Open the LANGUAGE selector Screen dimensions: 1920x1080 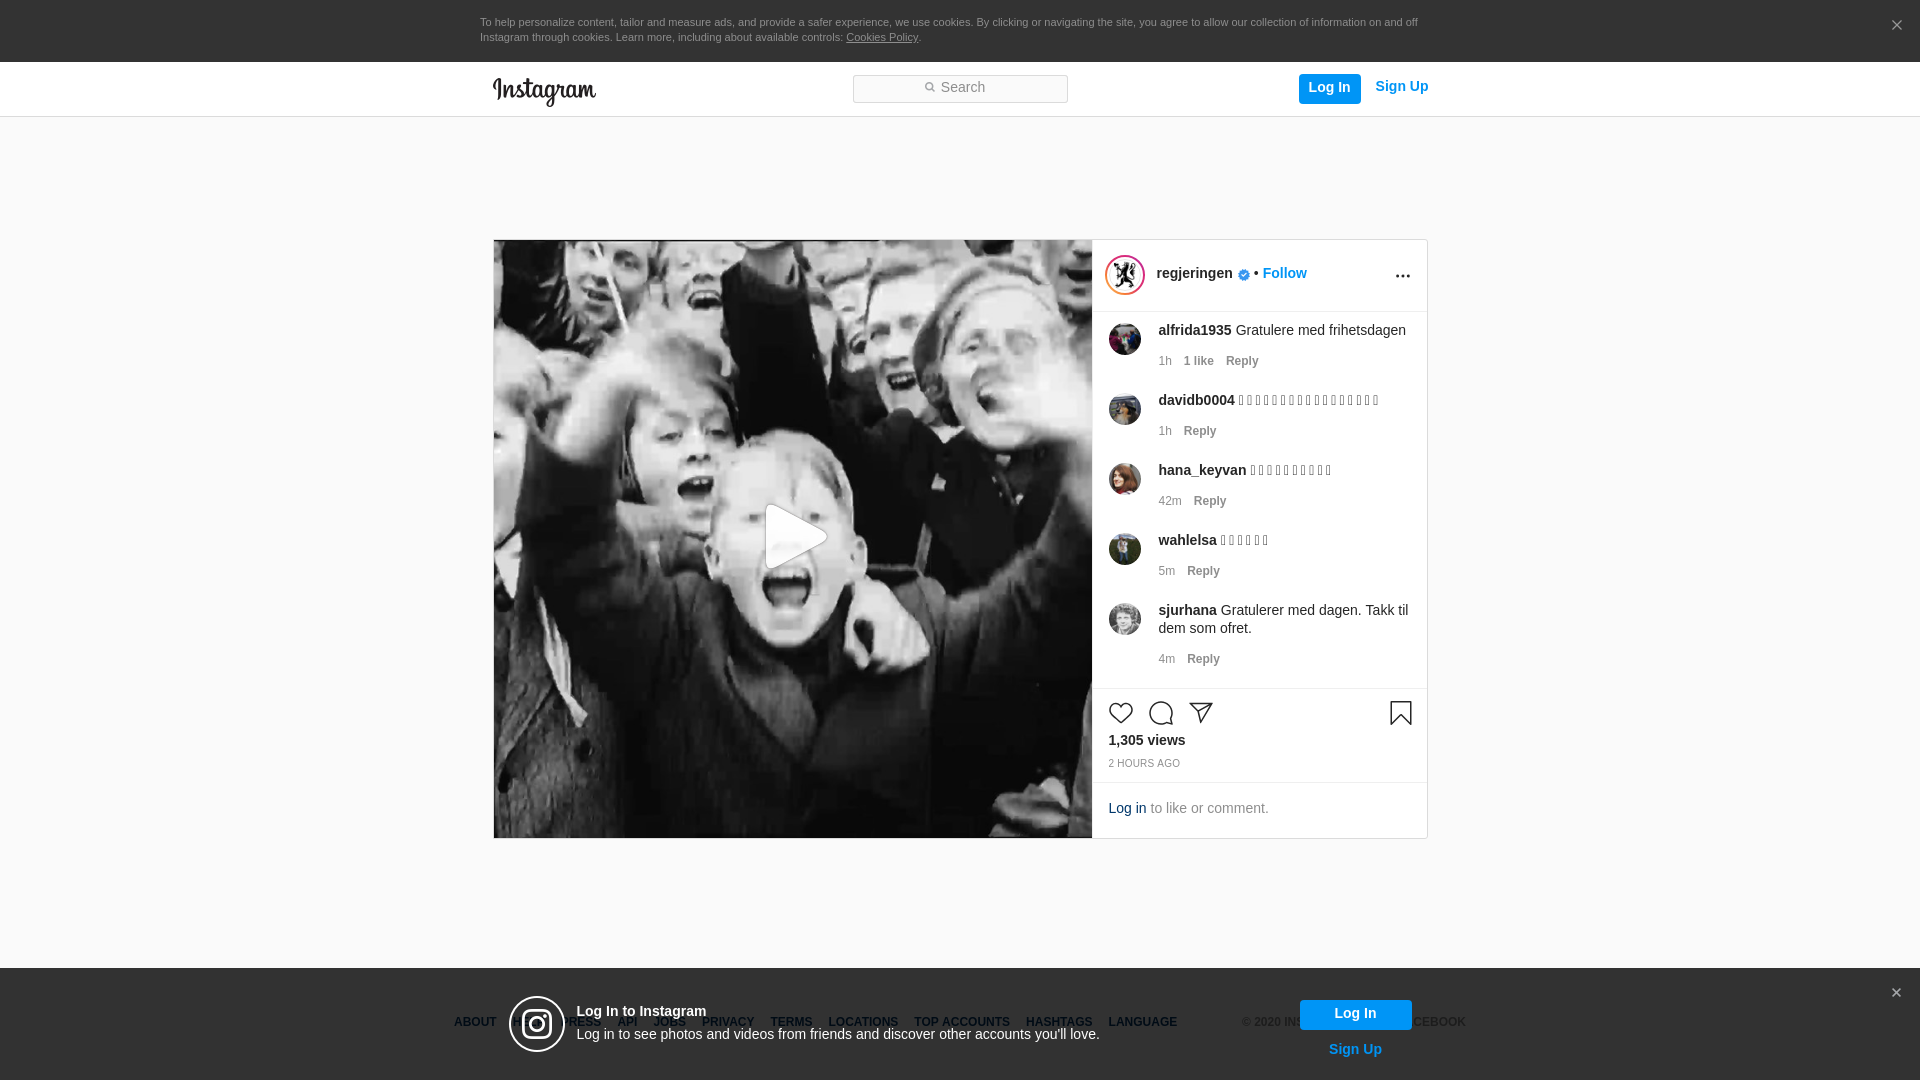(1142, 1022)
